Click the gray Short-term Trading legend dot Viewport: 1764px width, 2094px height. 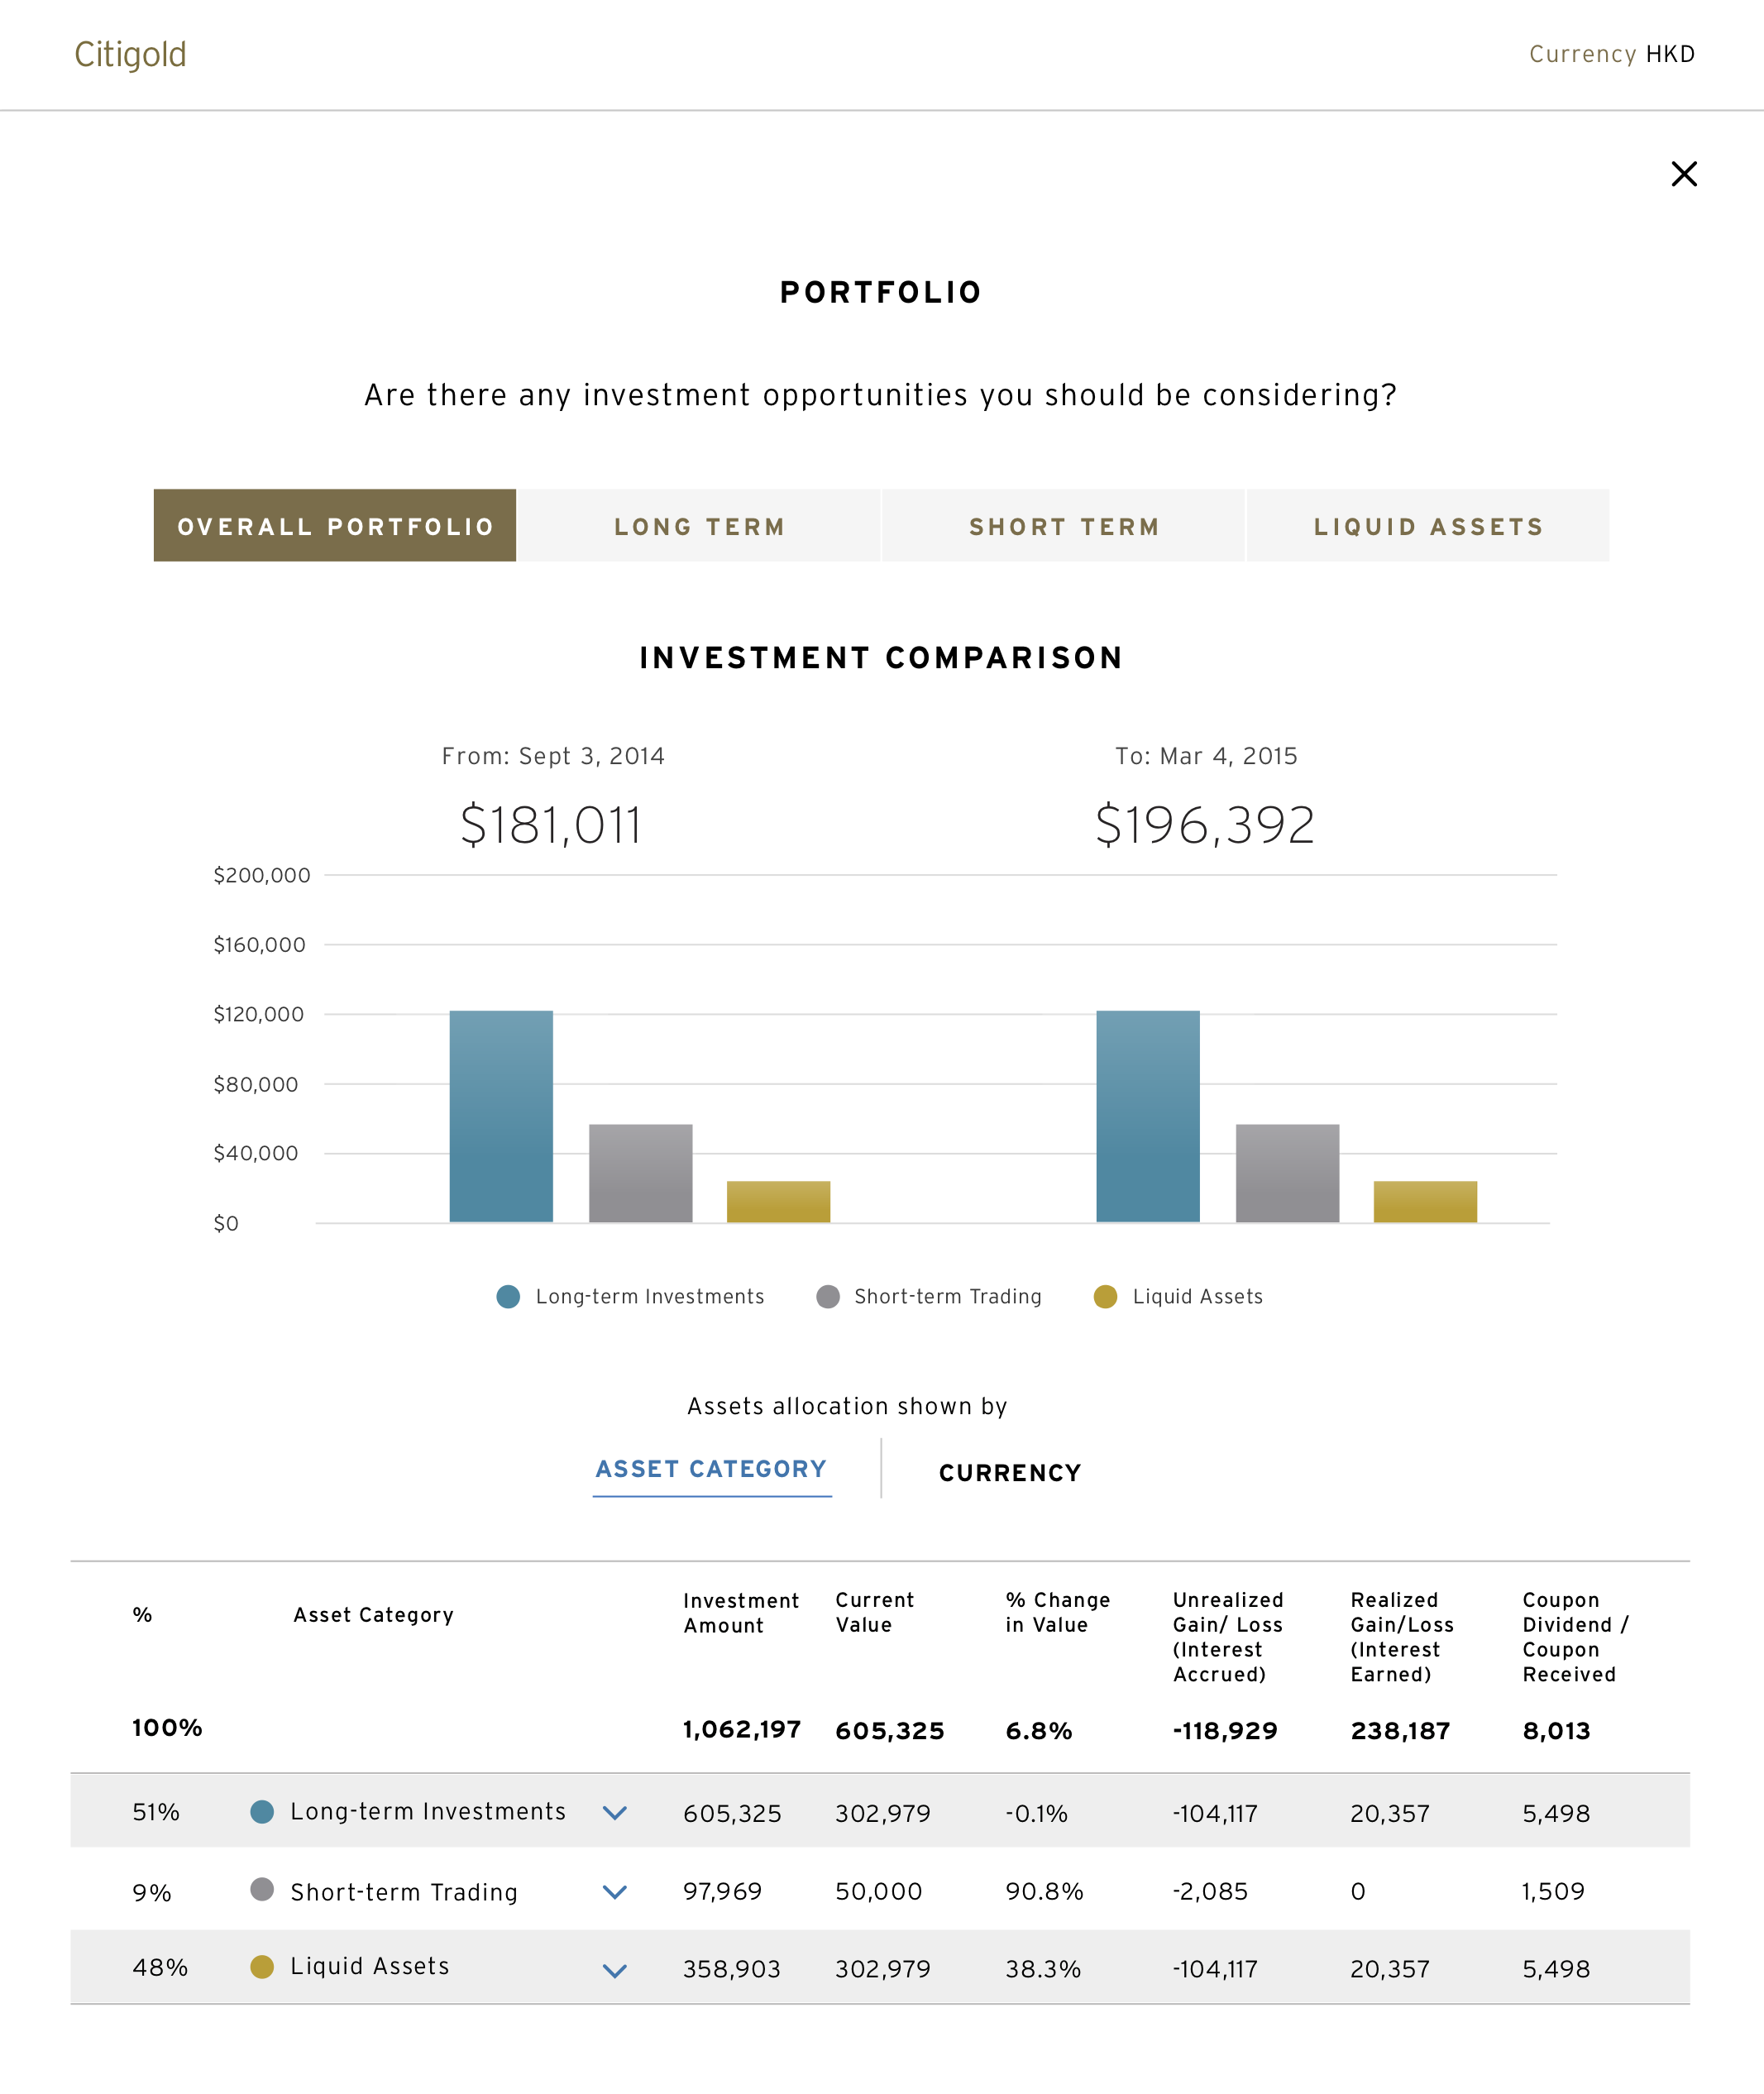[828, 1297]
